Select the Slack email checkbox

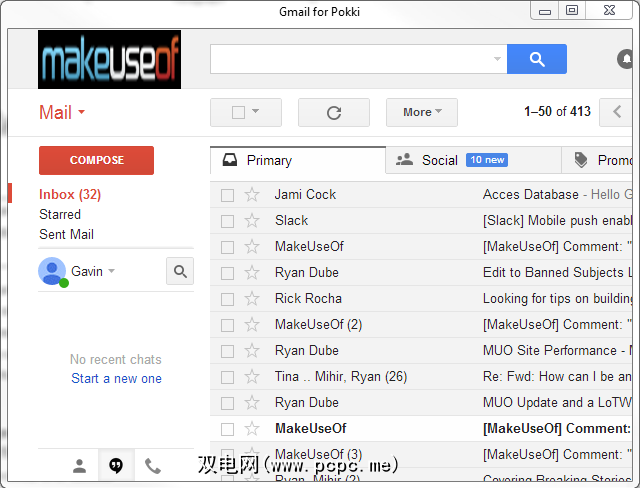pos(227,222)
